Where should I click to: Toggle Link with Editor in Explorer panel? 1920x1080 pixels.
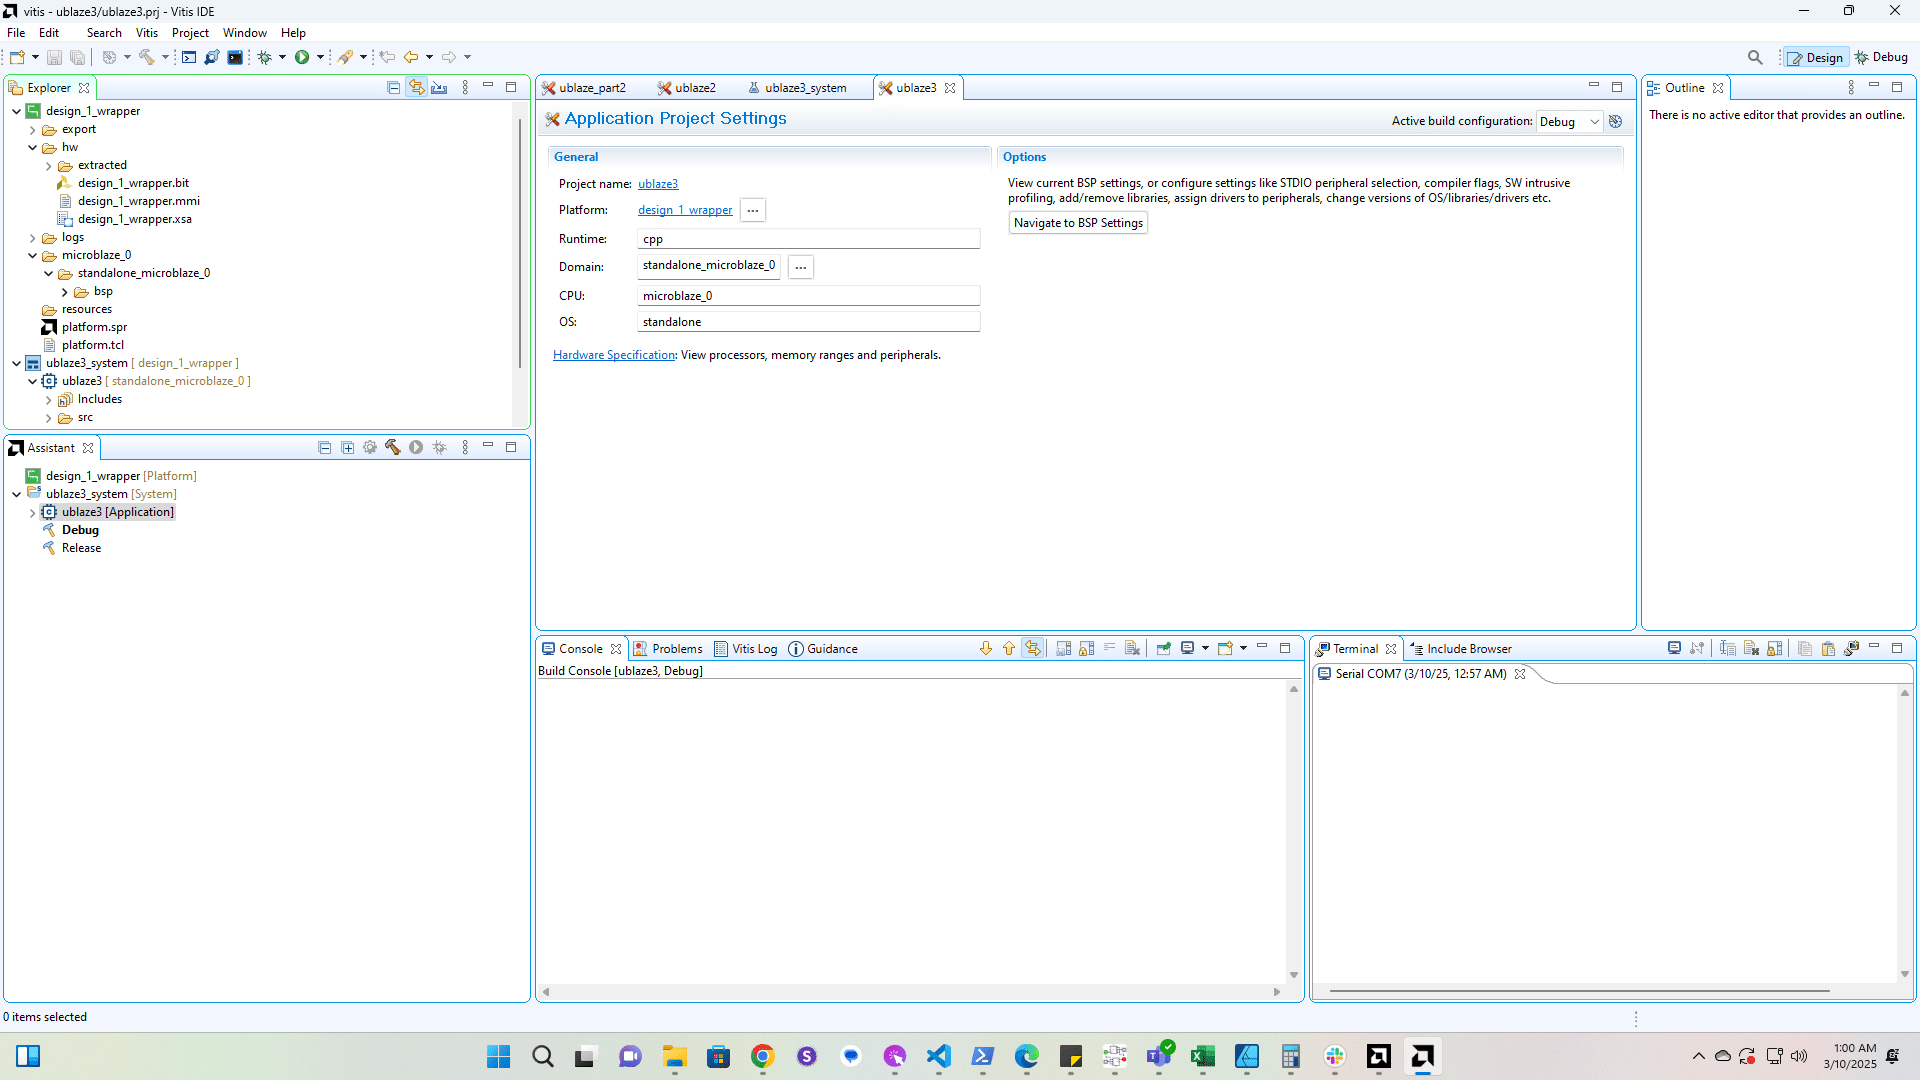tap(416, 88)
